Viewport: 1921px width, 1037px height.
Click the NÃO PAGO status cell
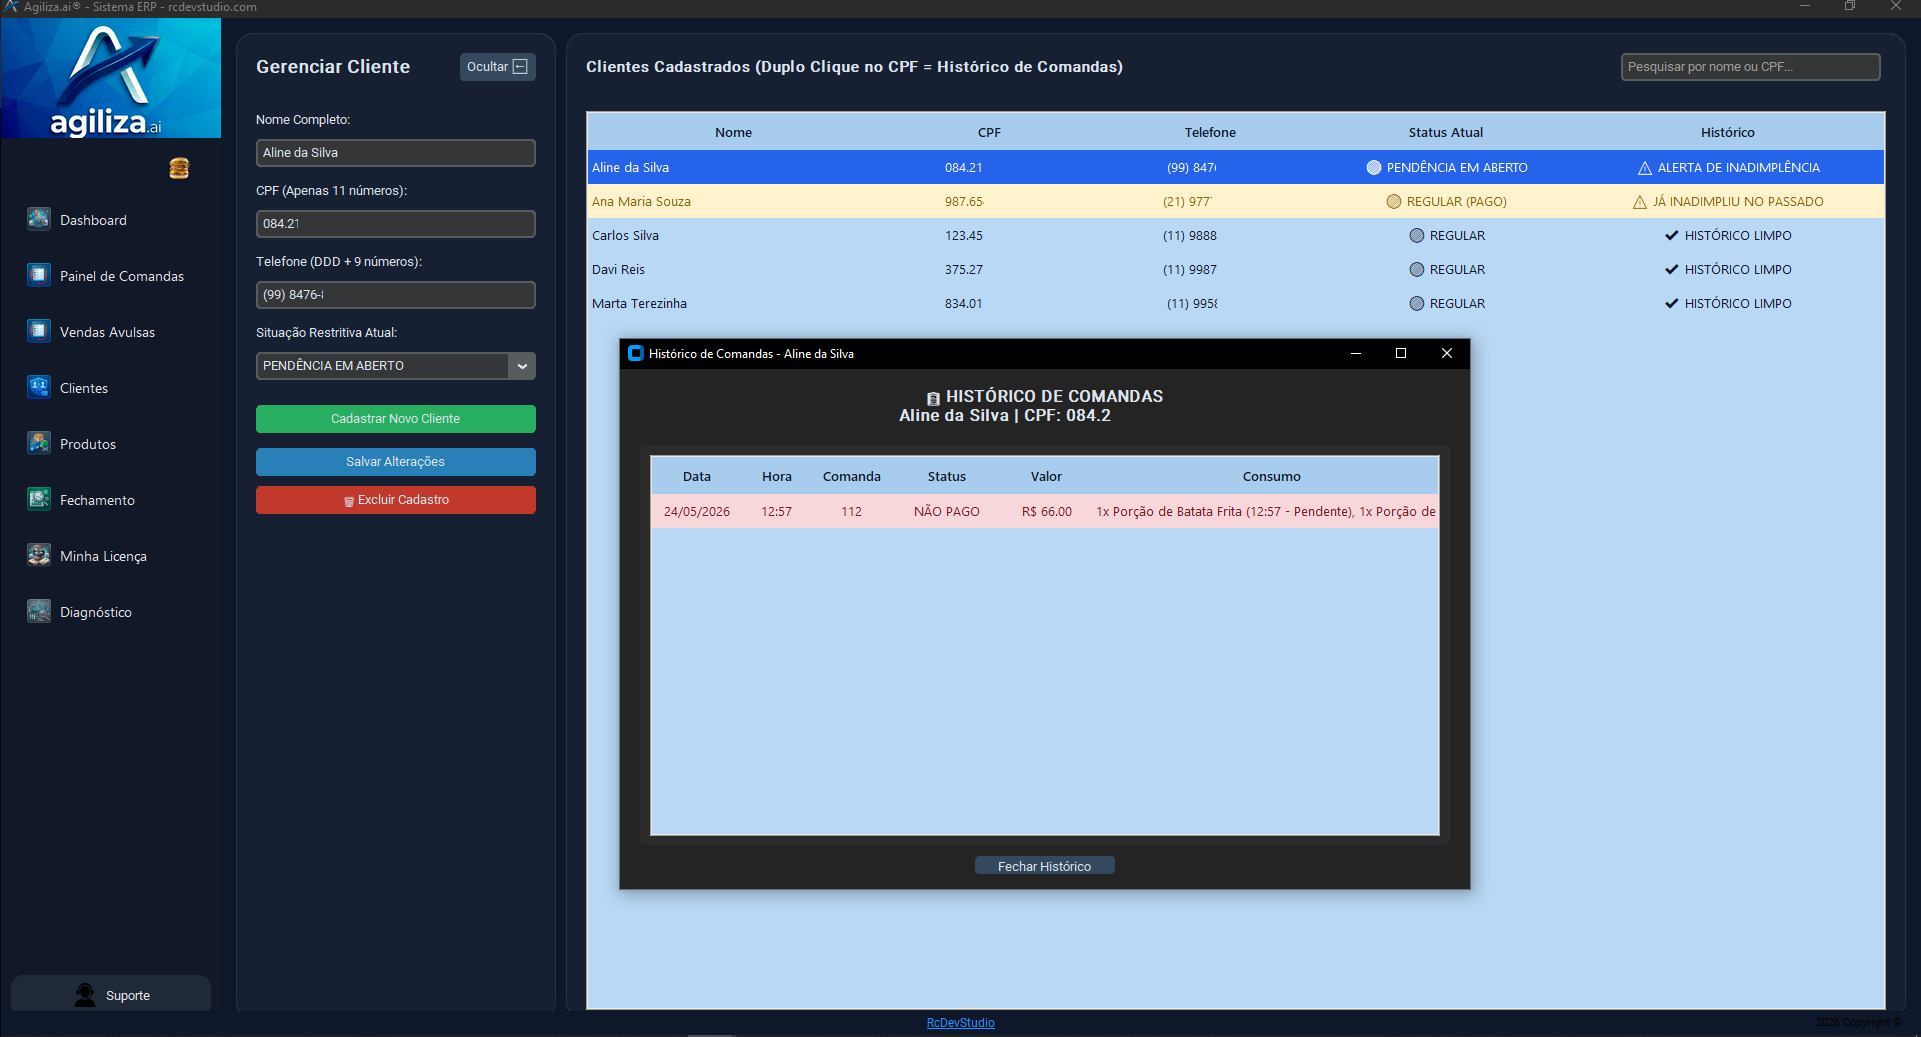pyautogui.click(x=946, y=512)
